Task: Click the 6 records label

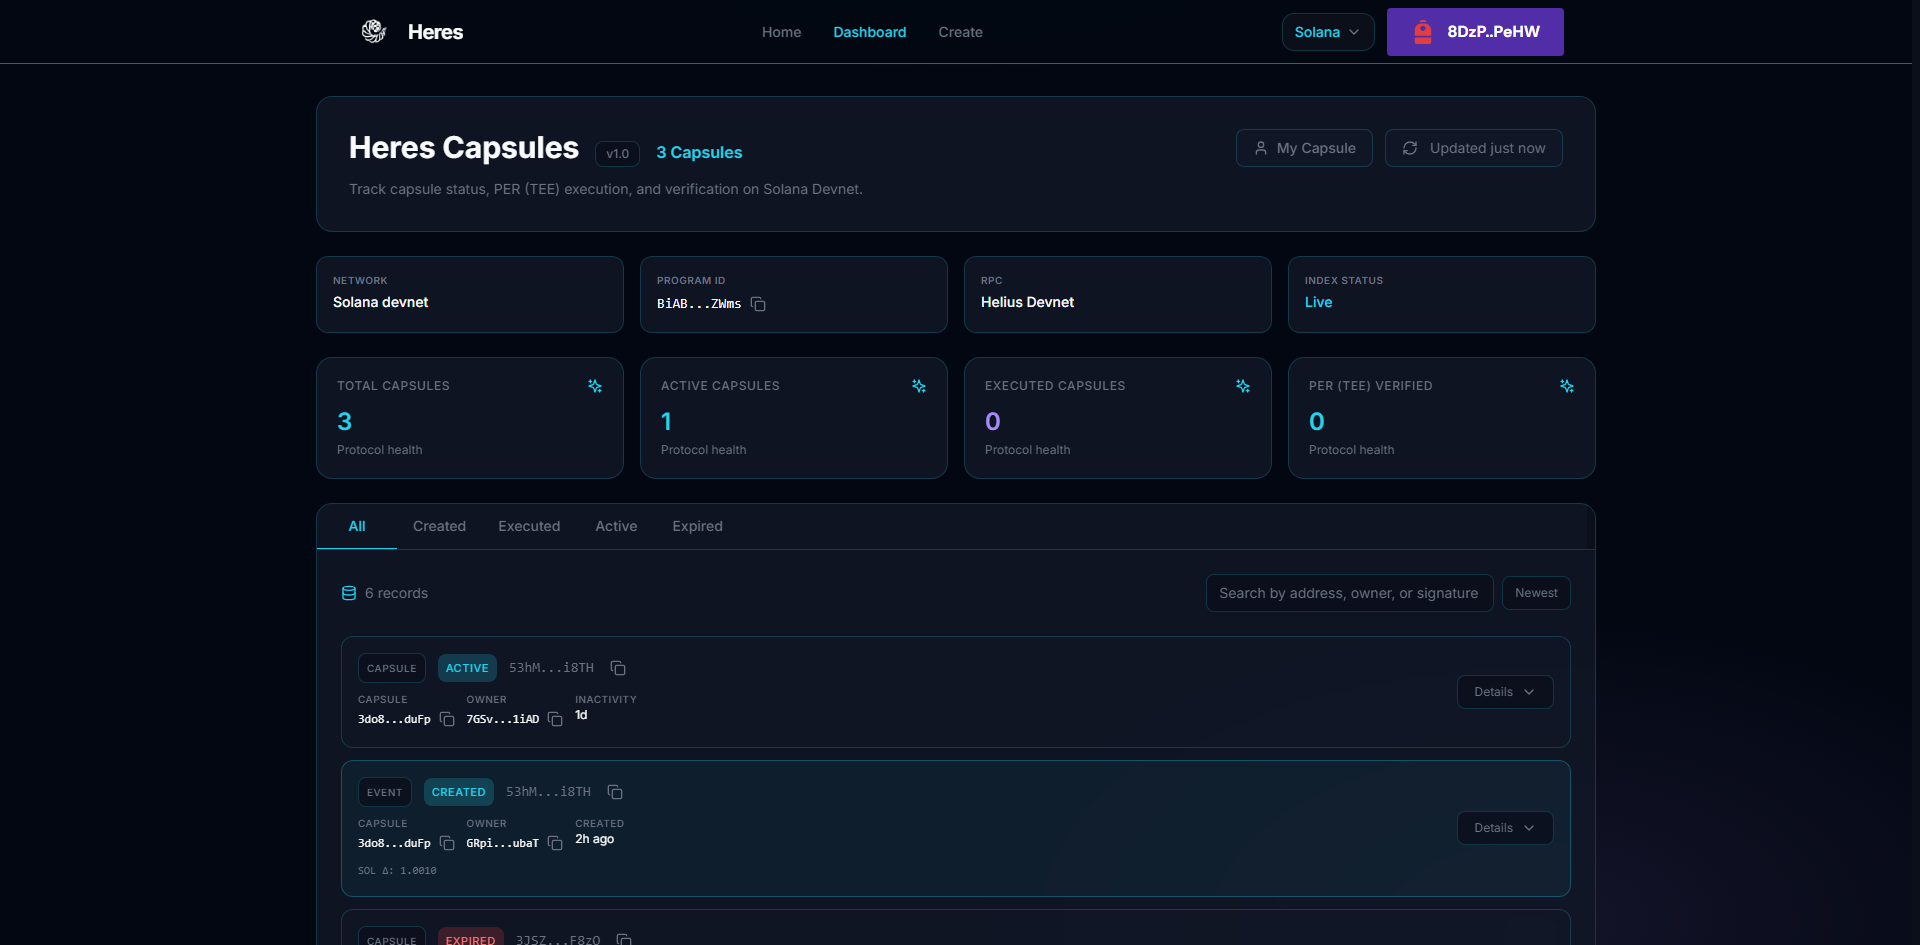Action: 396,593
